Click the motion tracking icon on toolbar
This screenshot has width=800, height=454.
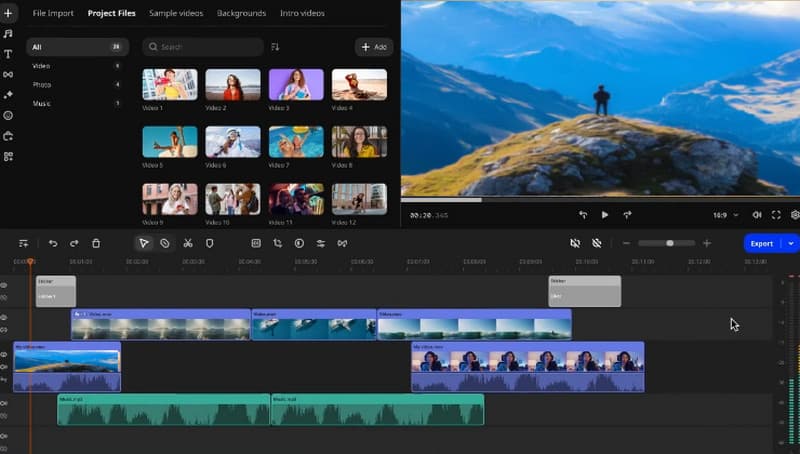coord(342,243)
